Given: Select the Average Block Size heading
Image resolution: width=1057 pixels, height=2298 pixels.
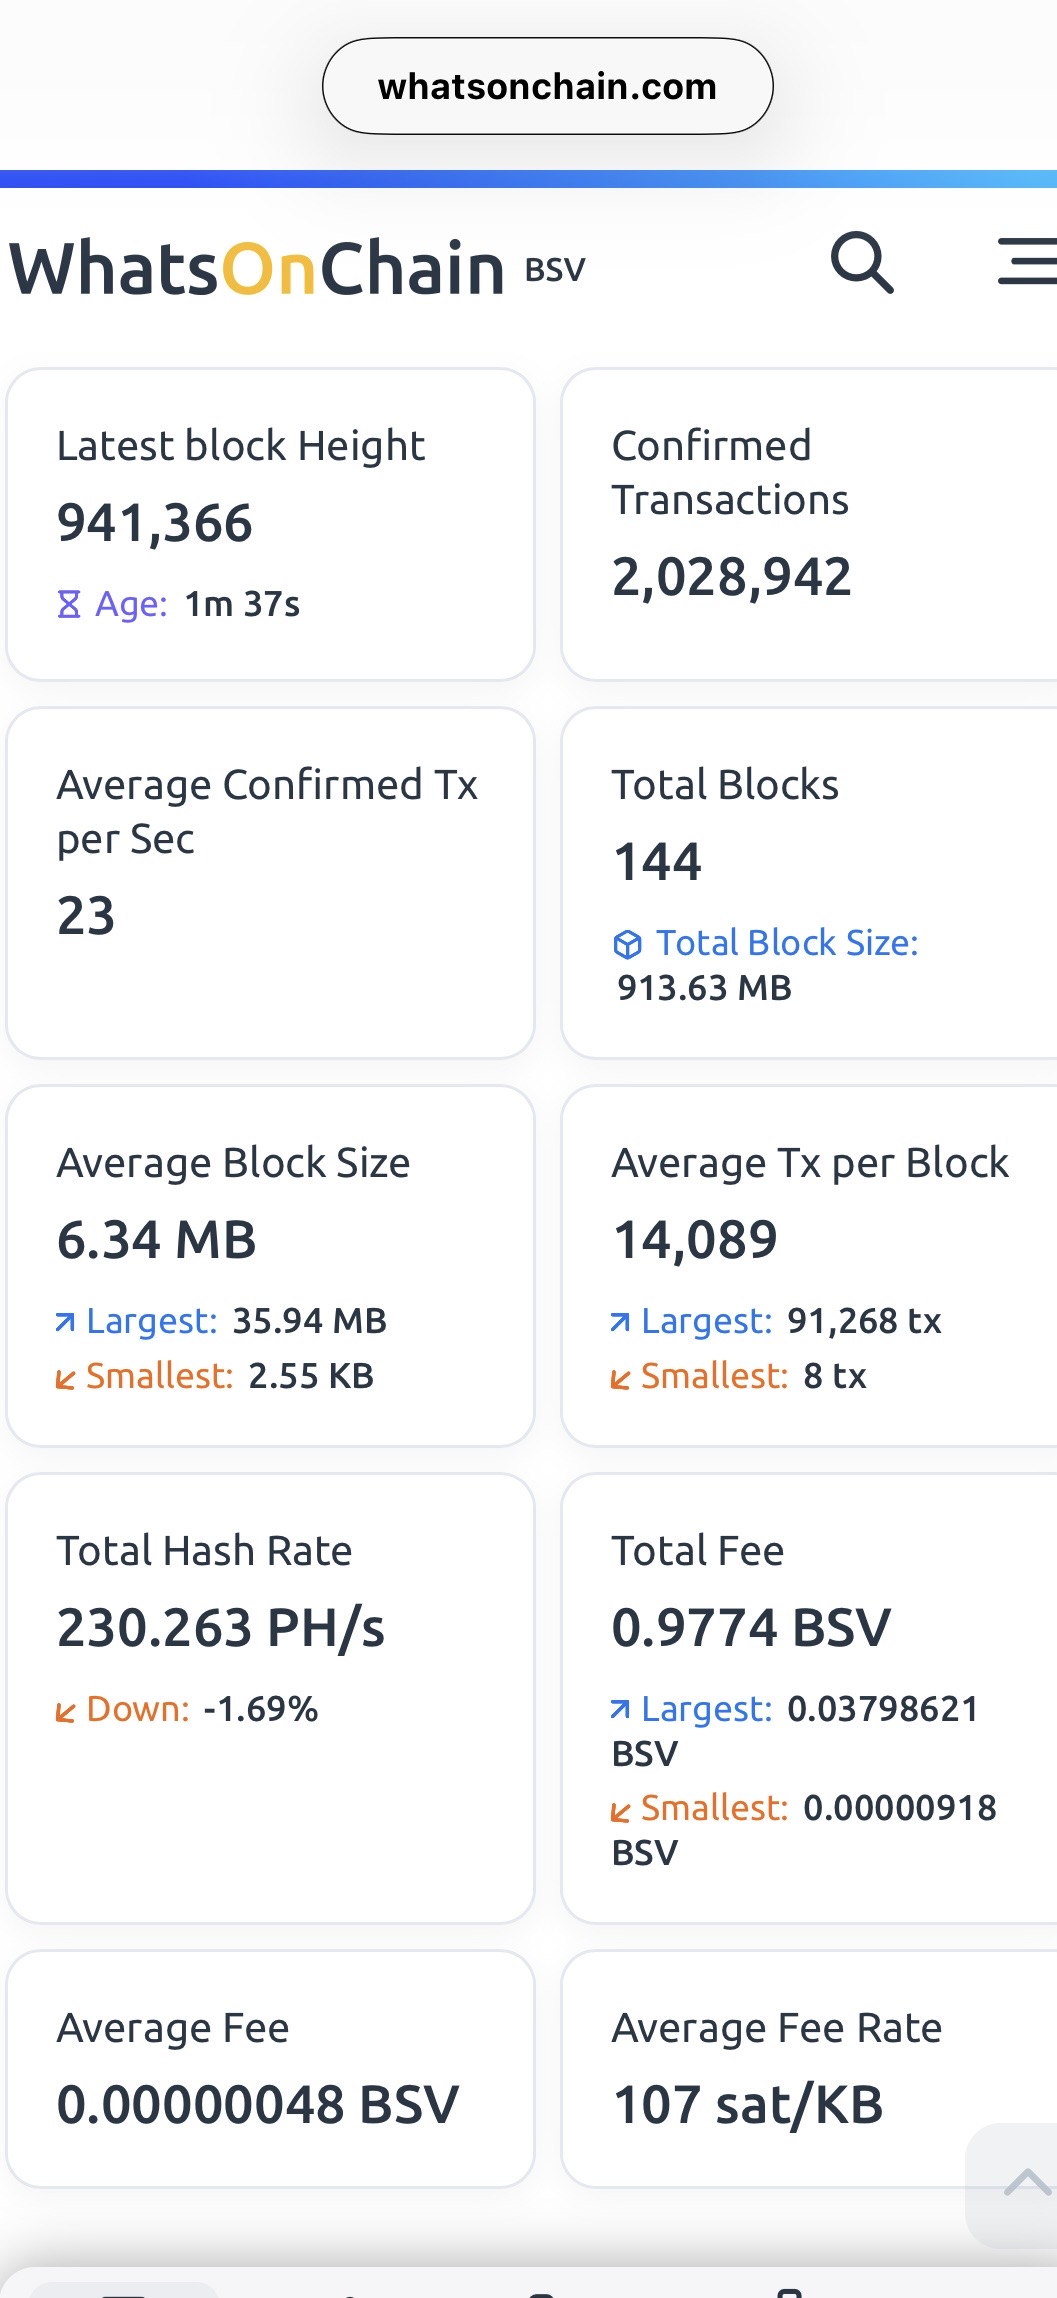Looking at the screenshot, I should 233,1163.
